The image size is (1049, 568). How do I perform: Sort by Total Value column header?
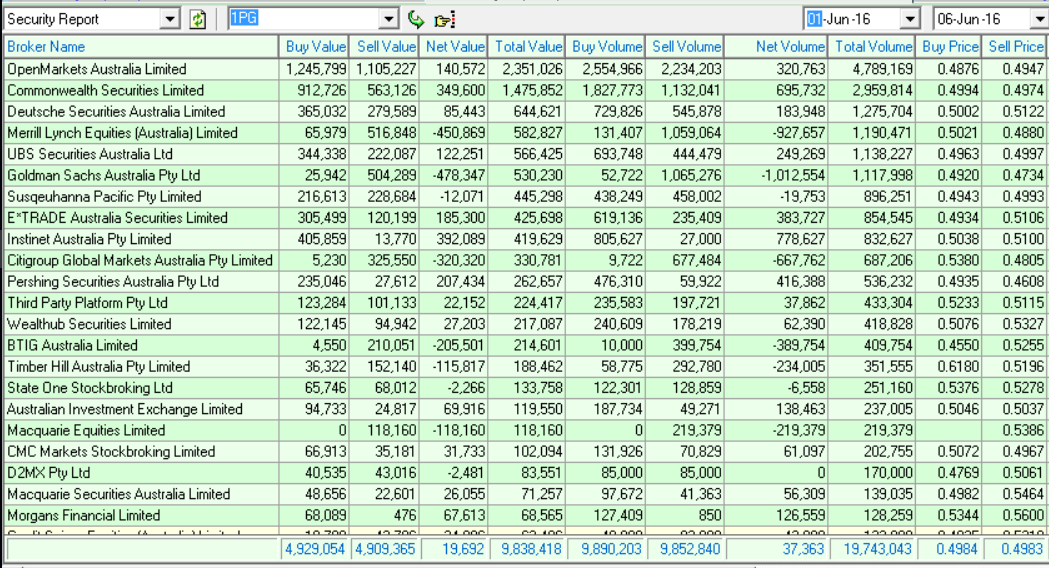pos(526,47)
